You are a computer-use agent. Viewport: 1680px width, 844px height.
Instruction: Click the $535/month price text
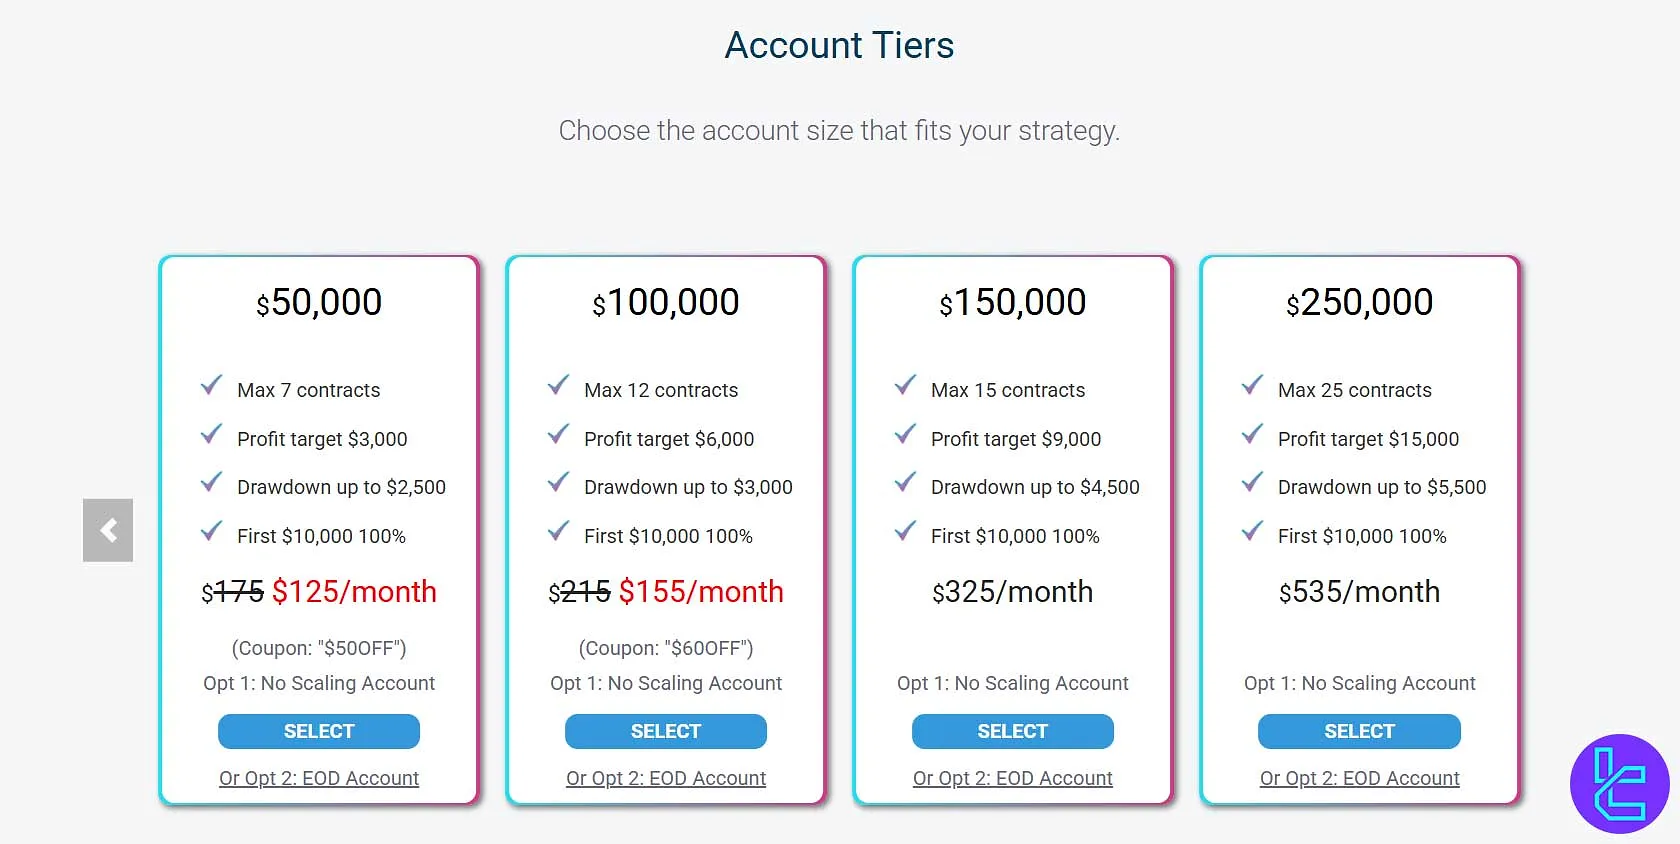tap(1359, 592)
